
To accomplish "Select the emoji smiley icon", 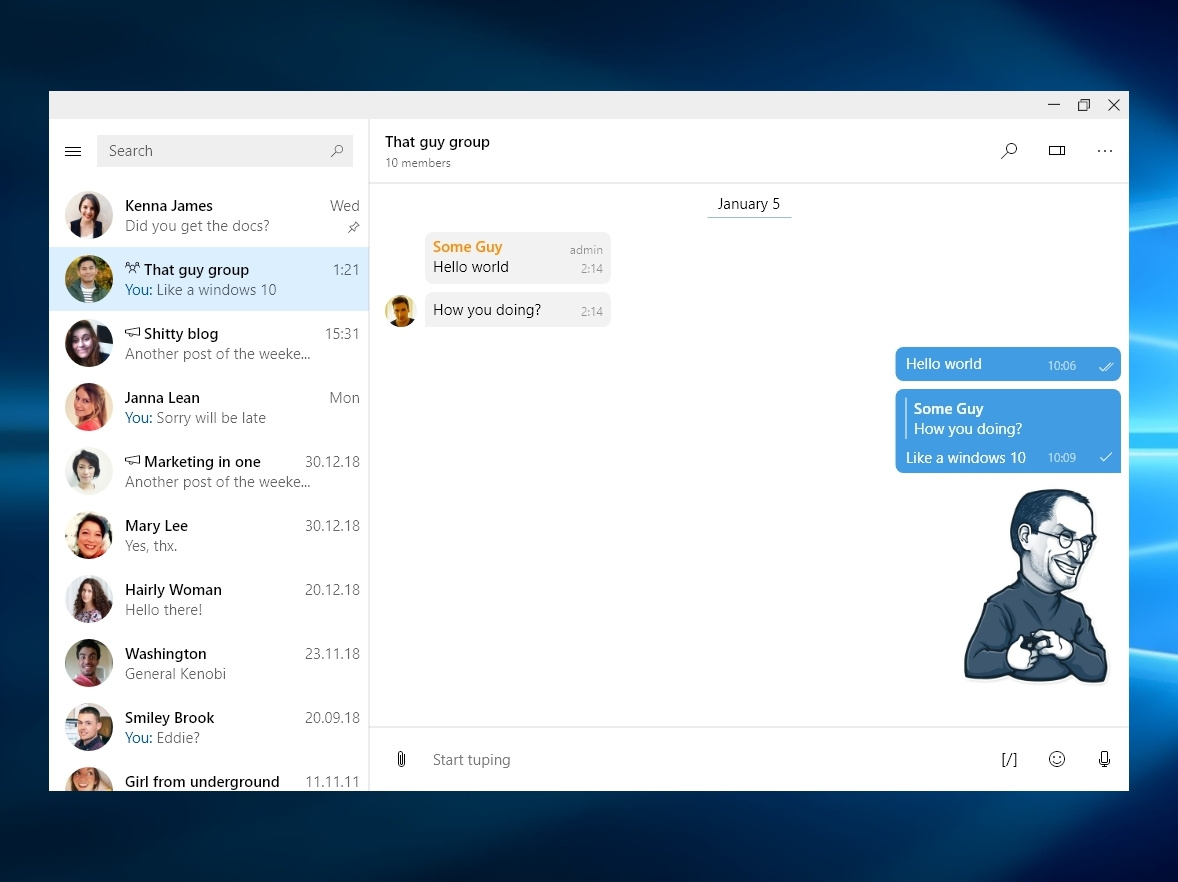I will click(x=1057, y=759).
